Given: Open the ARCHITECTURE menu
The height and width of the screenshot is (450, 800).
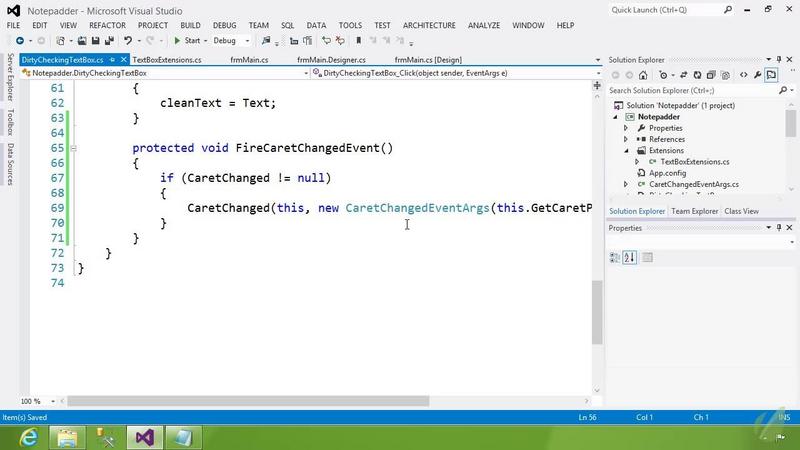Looking at the screenshot, I should [x=429, y=25].
